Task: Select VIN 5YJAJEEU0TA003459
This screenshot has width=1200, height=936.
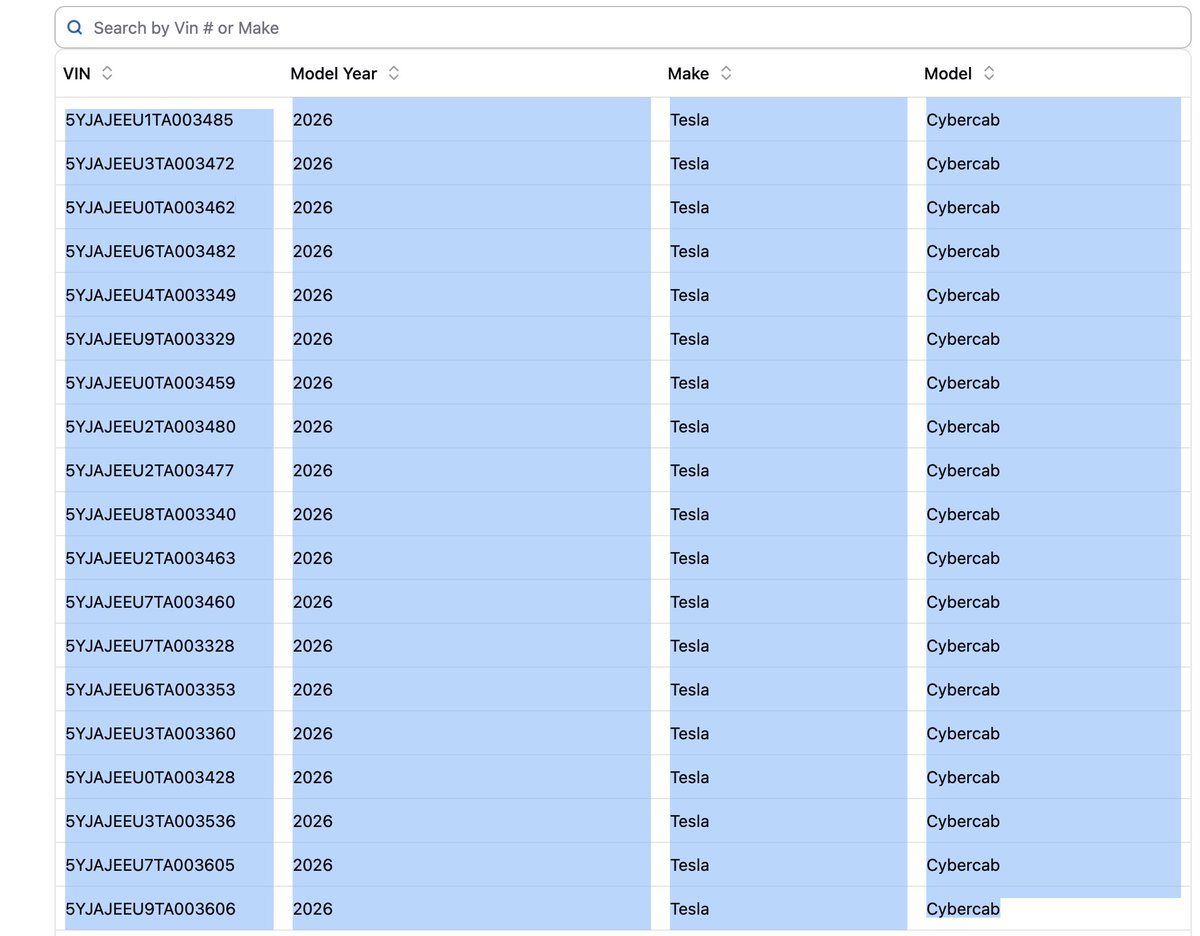Action: (150, 383)
